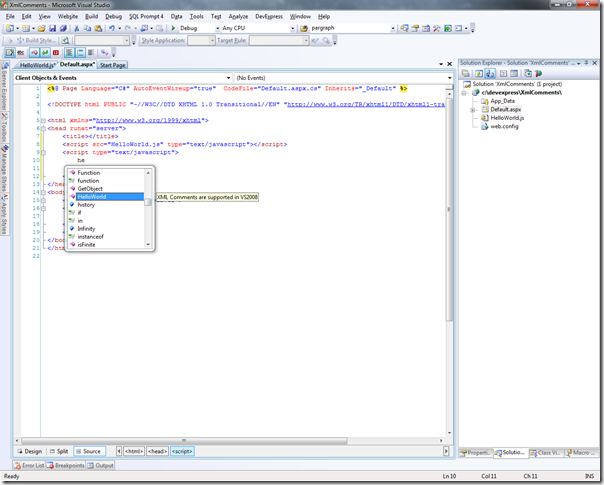Toggle the word completion 'abc' button

[x=20, y=52]
